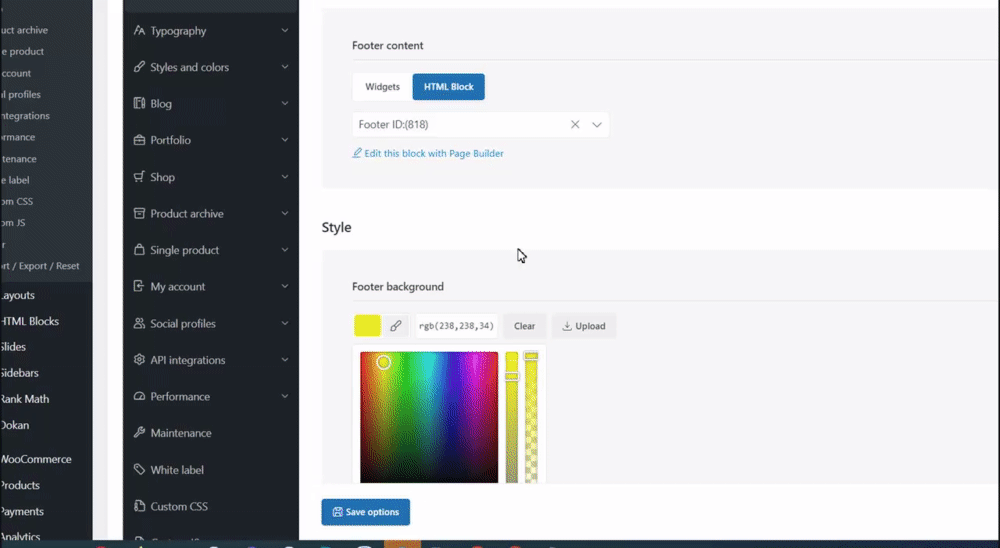The width and height of the screenshot is (1000, 548).
Task: Click the Blog newspaper icon
Action: tap(139, 103)
